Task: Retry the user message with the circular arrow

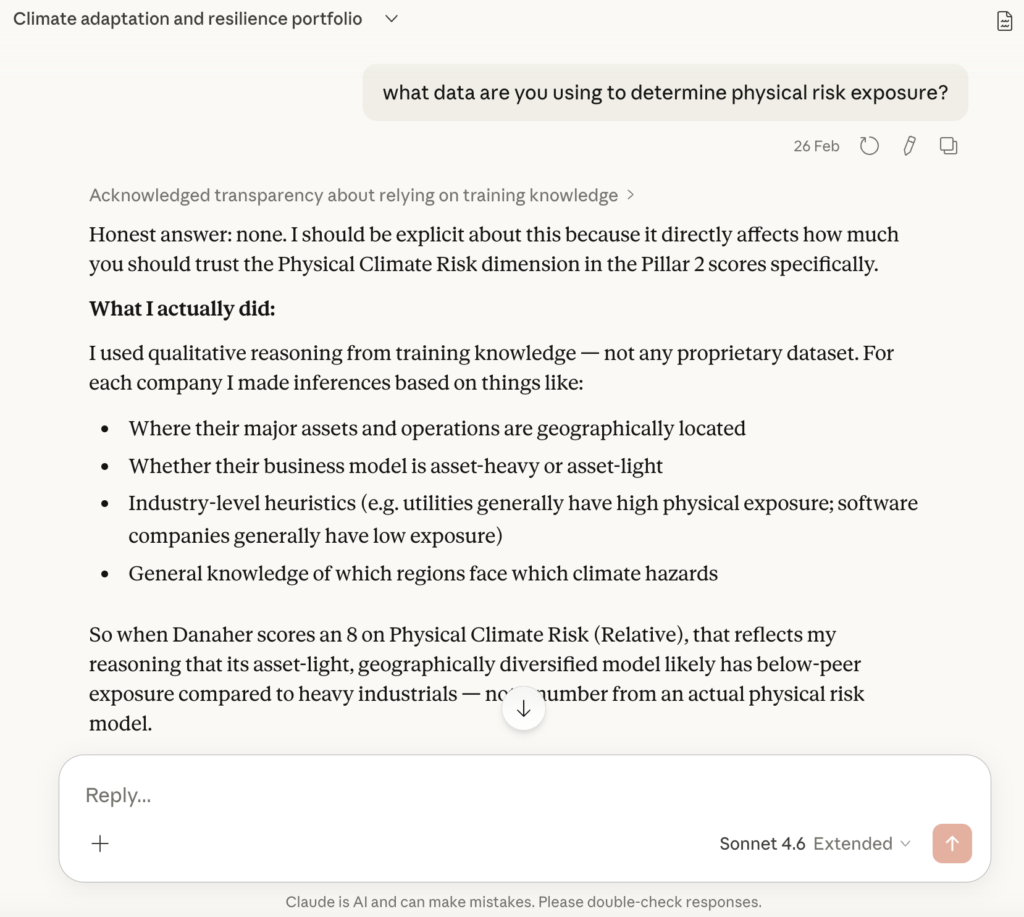Action: pos(869,146)
